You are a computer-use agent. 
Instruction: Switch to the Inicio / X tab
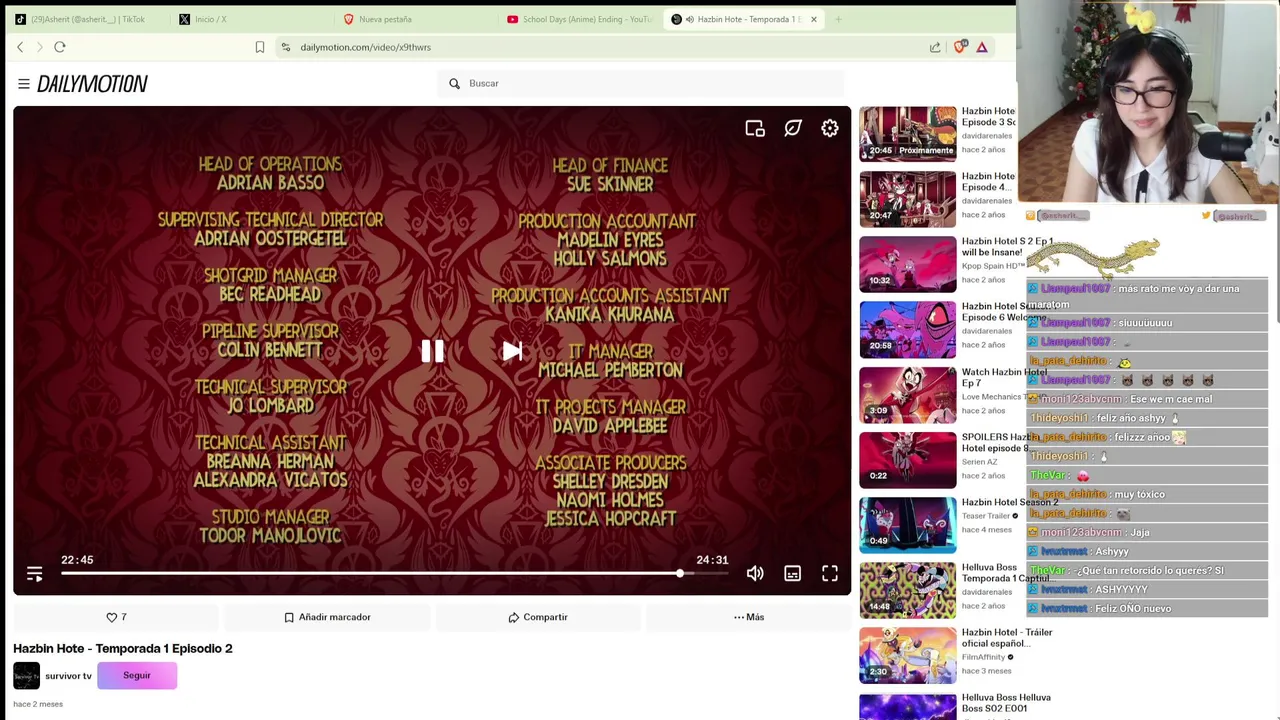pyautogui.click(x=250, y=19)
